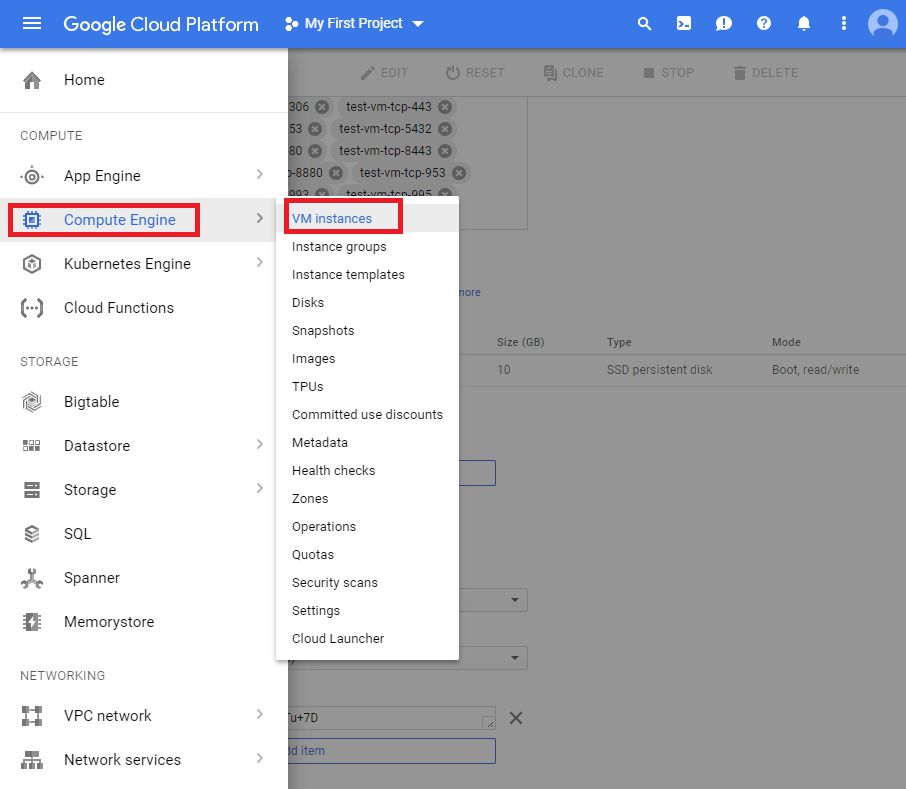Select VM instances from the submenu

(332, 219)
